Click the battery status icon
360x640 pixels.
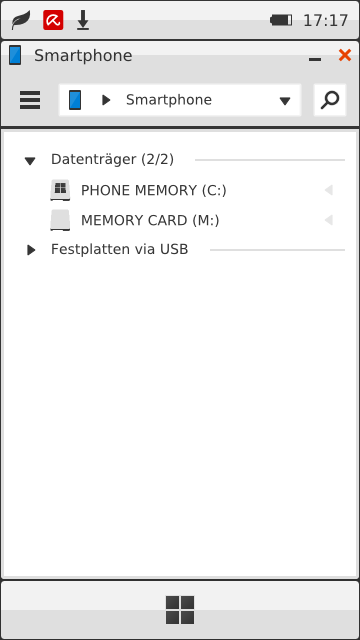(x=281, y=20)
